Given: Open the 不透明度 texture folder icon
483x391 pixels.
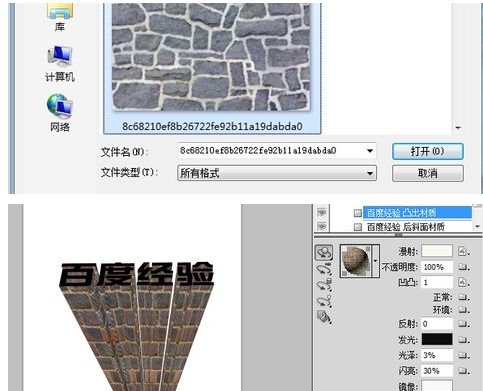Looking at the screenshot, I should tap(463, 267).
